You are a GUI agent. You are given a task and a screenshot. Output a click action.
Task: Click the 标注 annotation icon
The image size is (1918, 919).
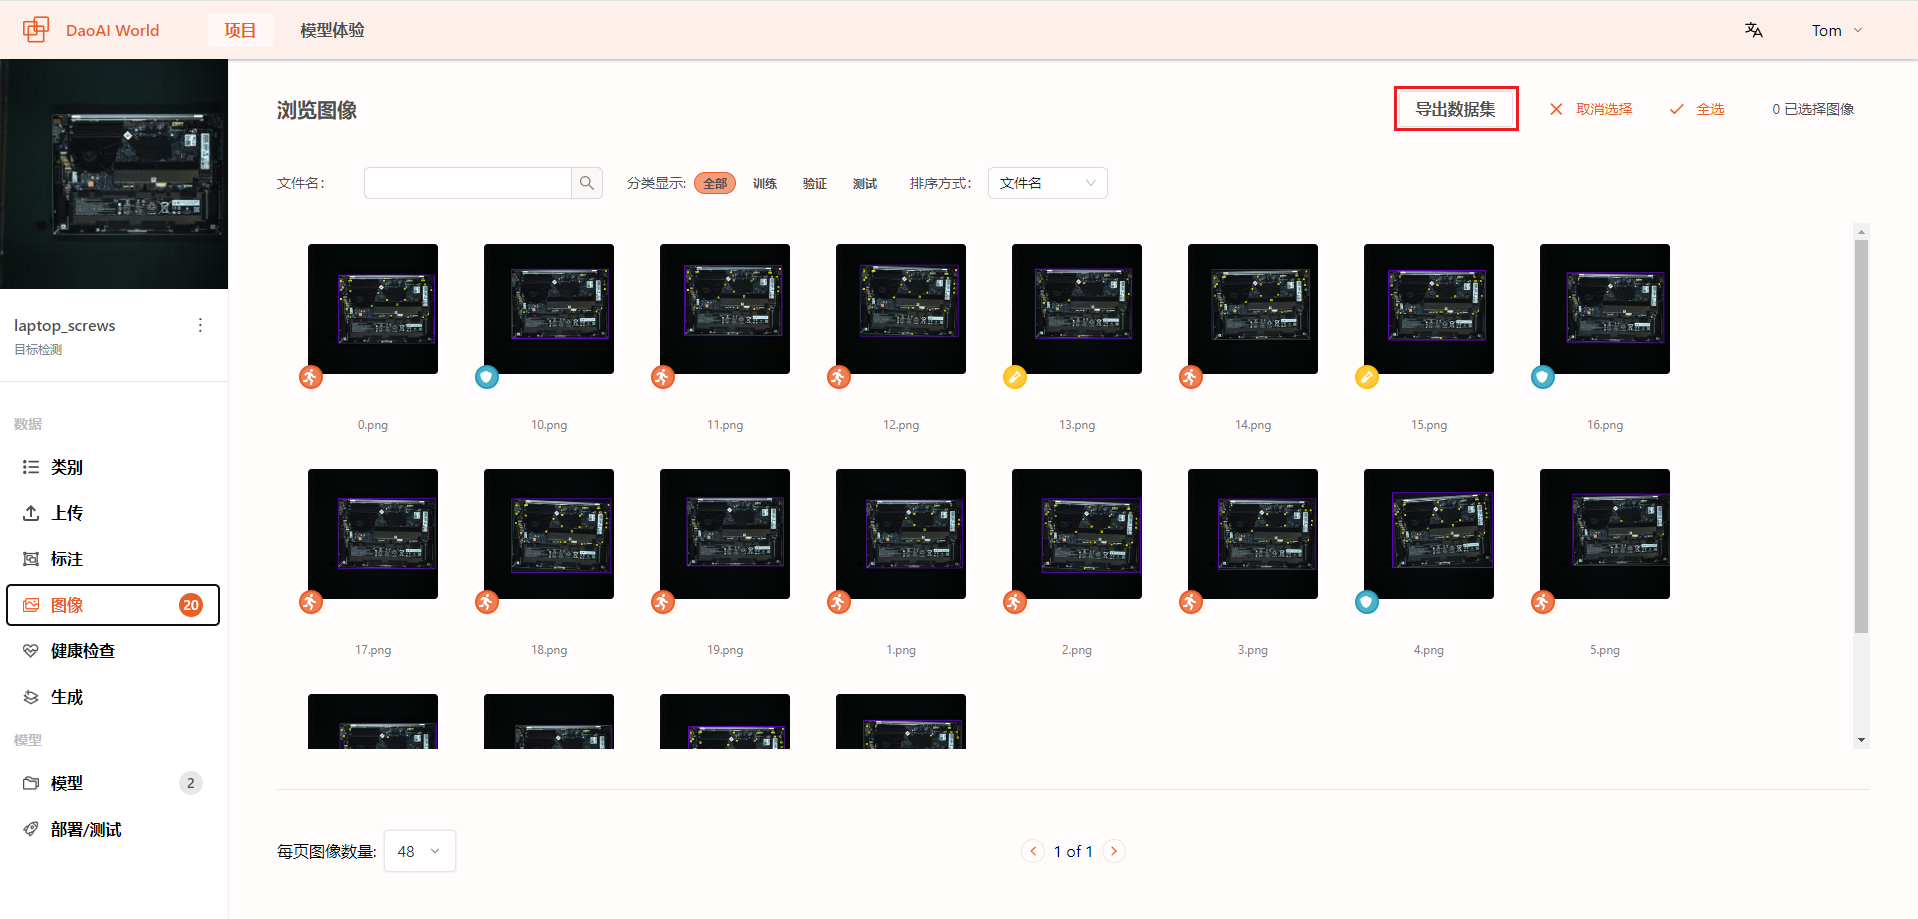(31, 559)
